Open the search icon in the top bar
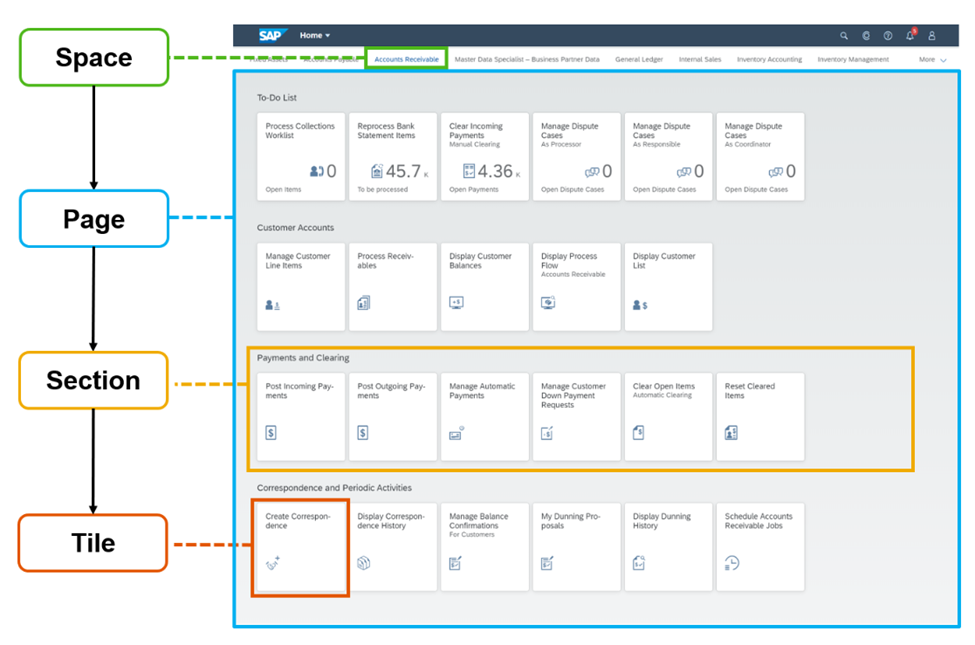Screen dimensions: 975x645 [x=844, y=36]
